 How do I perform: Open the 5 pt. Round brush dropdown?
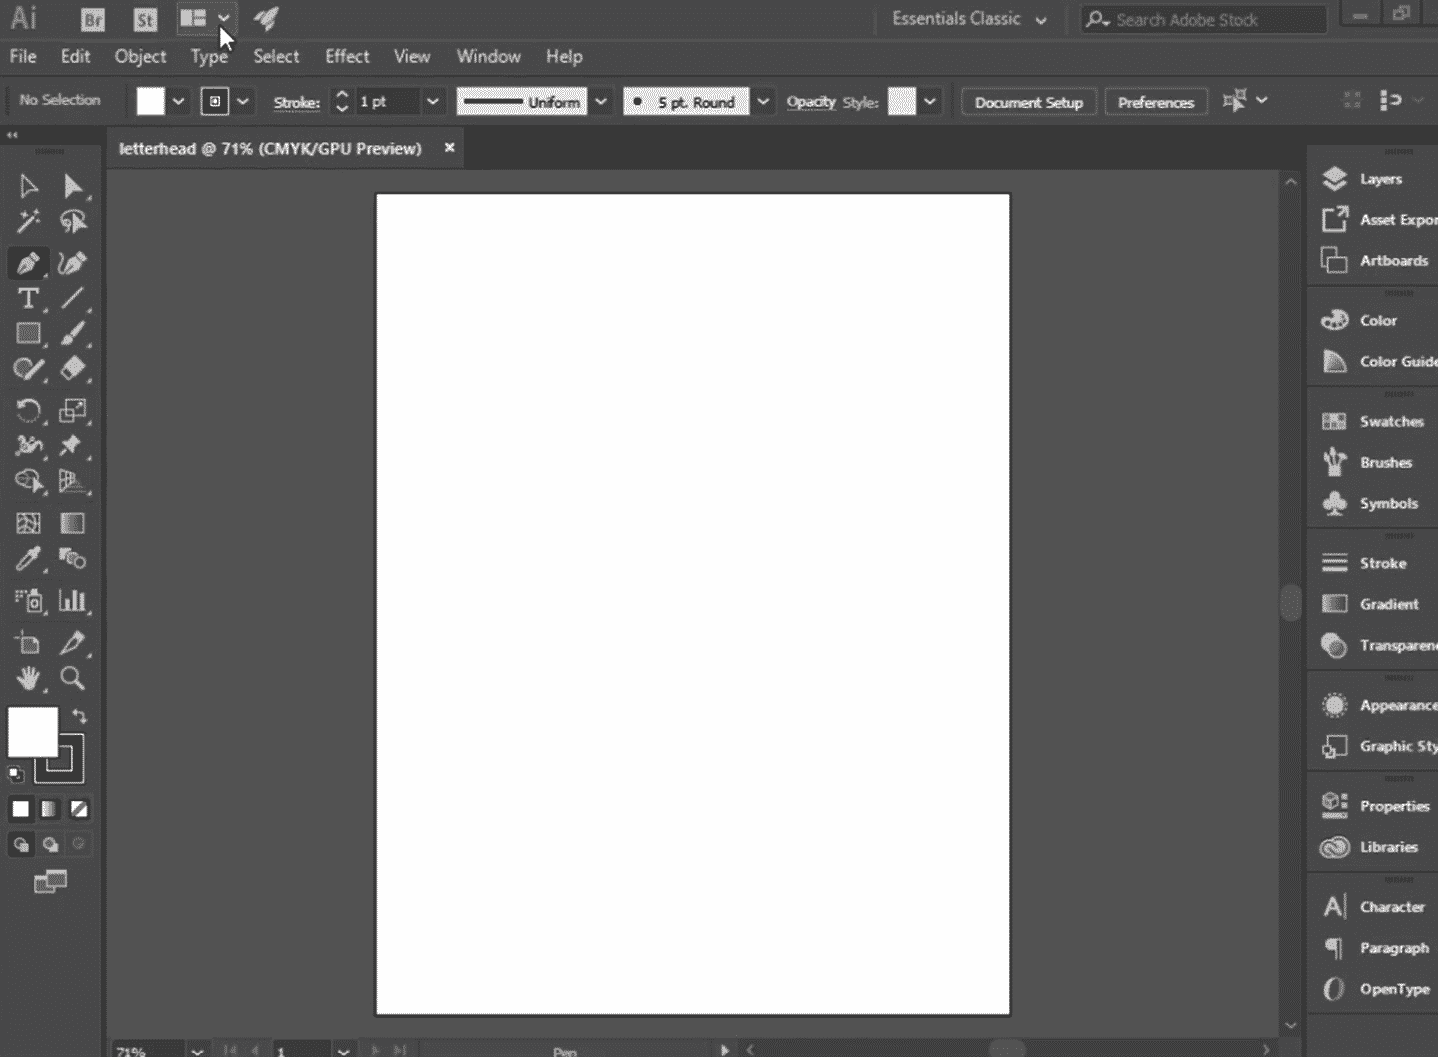763,101
